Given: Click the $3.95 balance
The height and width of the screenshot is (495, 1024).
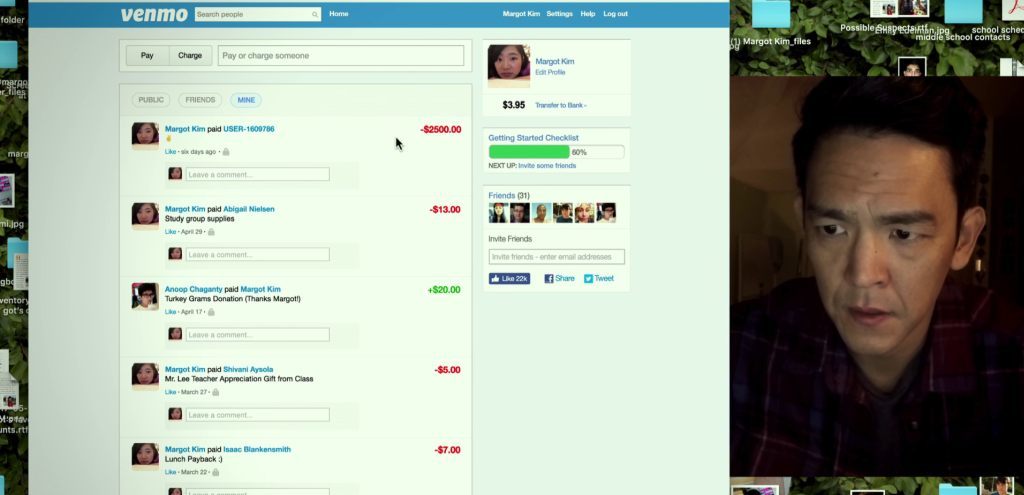Looking at the screenshot, I should click(x=514, y=105).
